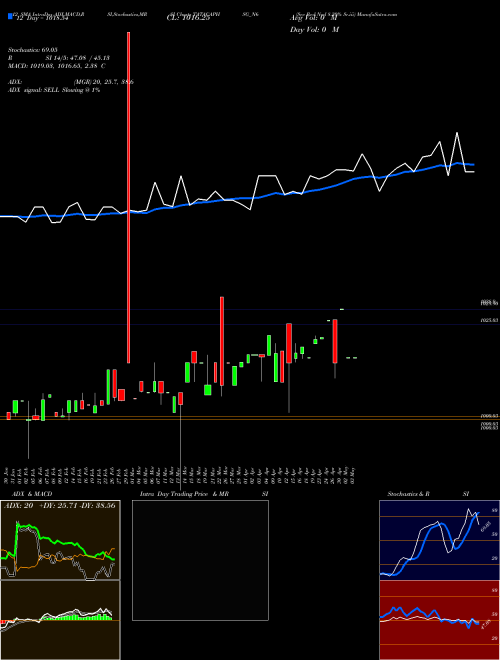Open the red RSI chart thumbnail

tap(439, 620)
